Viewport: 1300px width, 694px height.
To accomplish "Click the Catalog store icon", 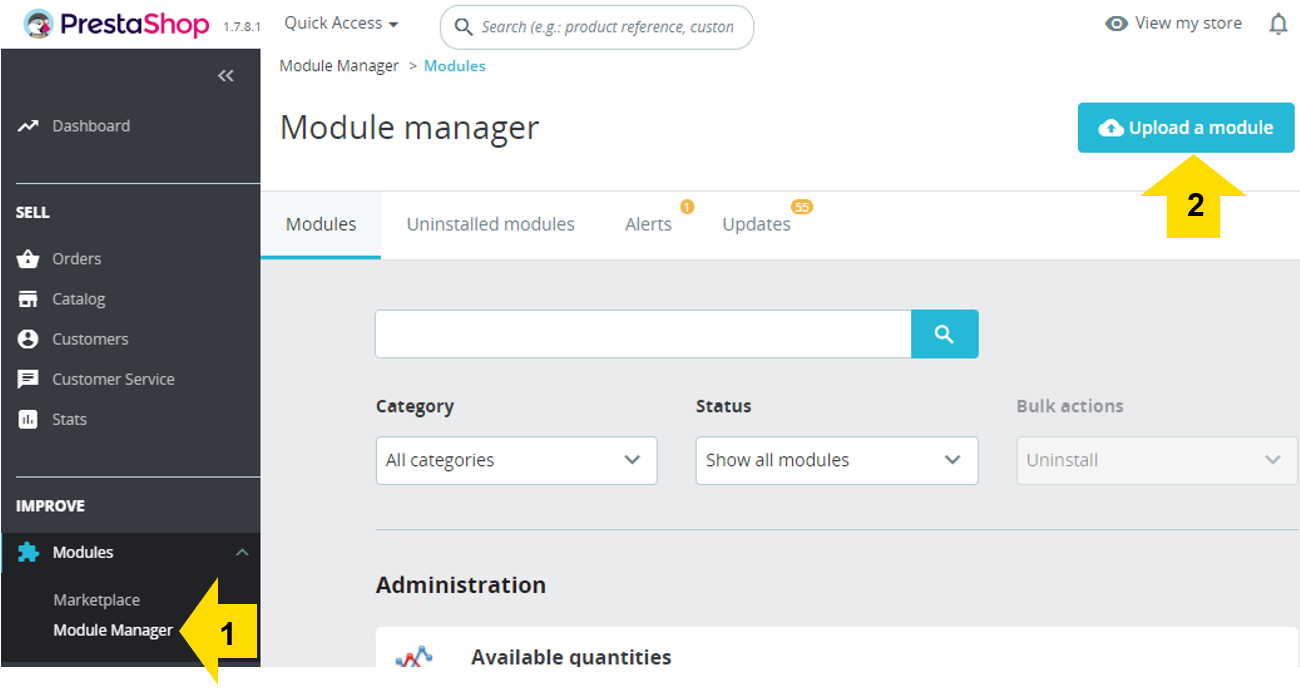I will (x=28, y=299).
